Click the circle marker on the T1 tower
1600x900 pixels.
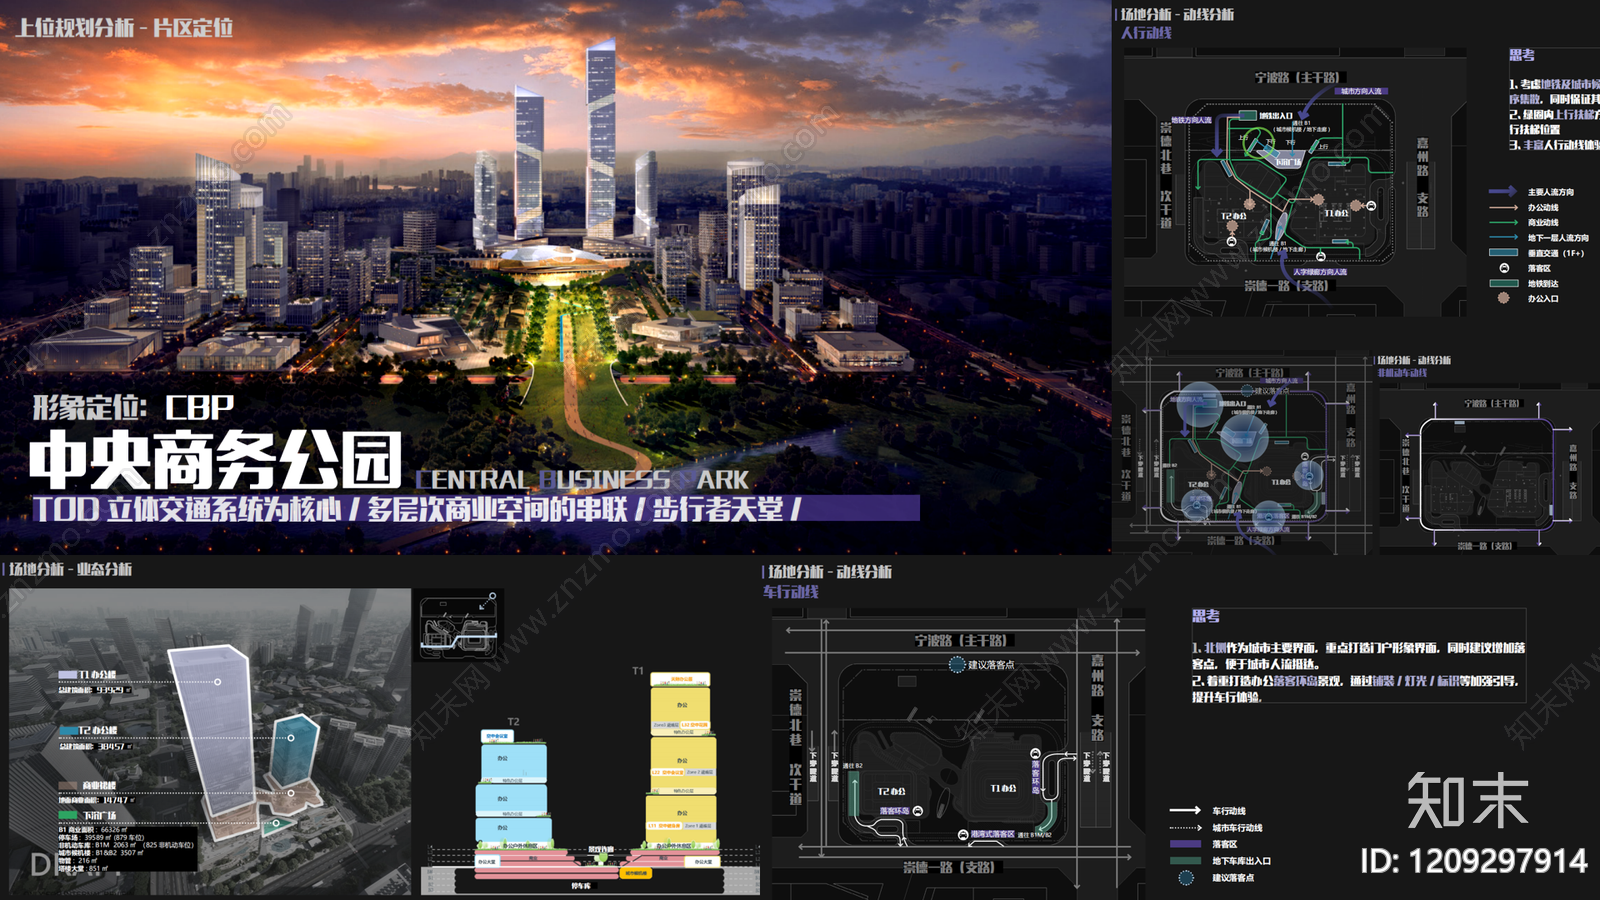click(217, 682)
